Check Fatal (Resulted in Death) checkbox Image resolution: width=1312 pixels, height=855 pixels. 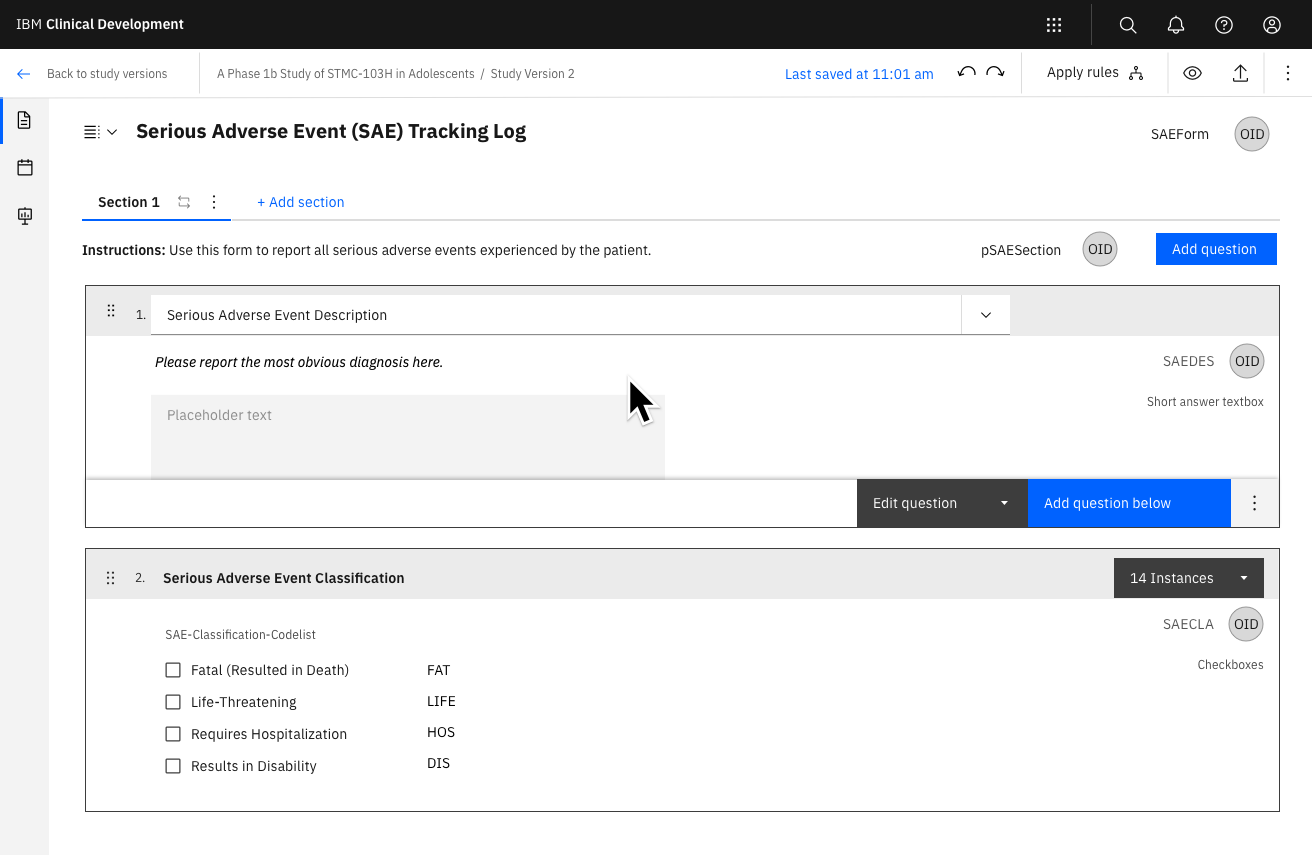173,670
